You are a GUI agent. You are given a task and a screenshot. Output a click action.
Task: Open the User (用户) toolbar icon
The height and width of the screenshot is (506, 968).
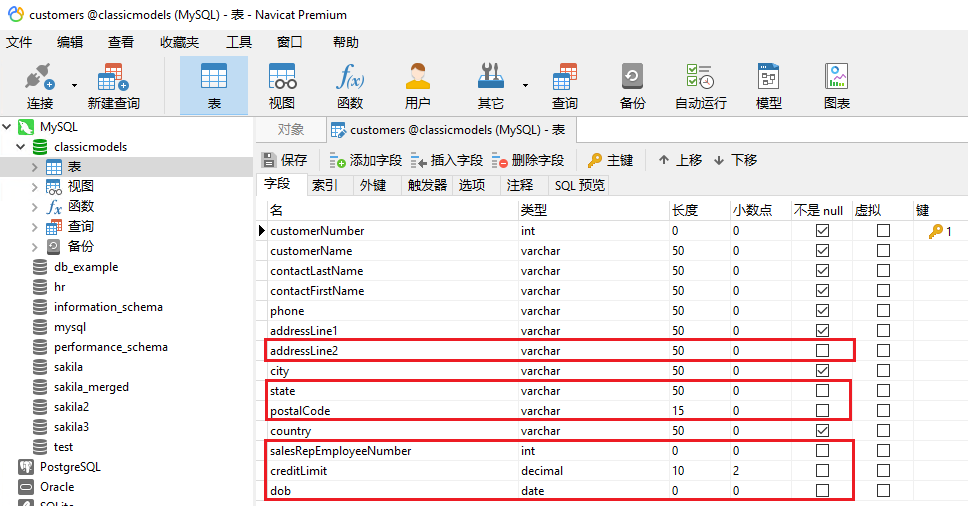(x=418, y=86)
